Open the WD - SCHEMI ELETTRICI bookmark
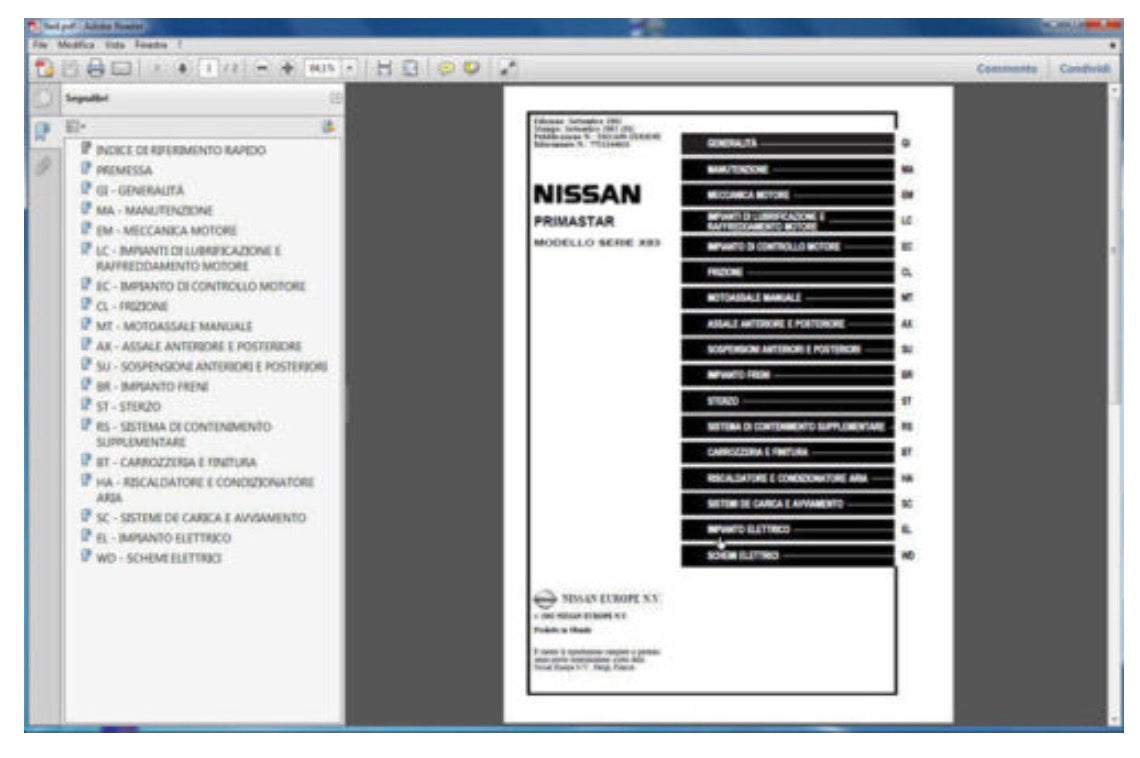This screenshot has width=1140, height=758. coord(159,558)
